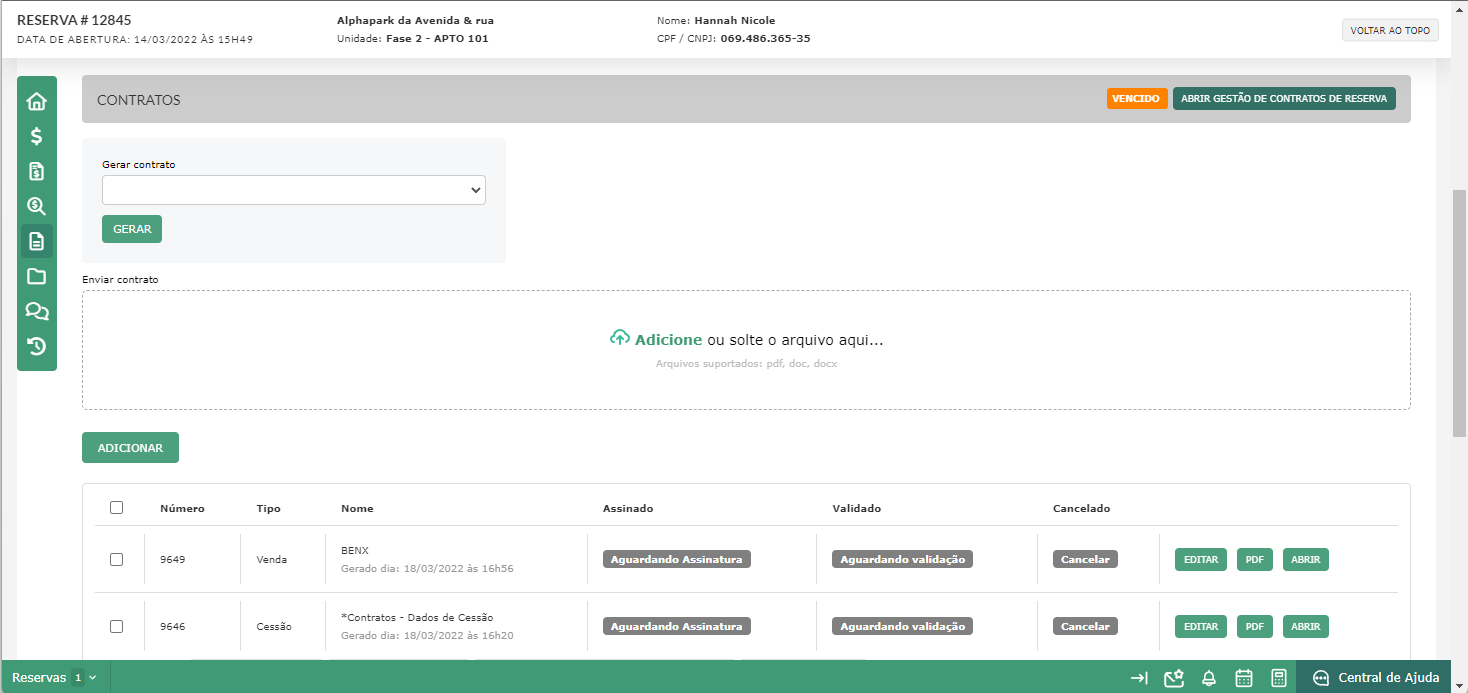
Task: Click EDITAR for contract 9646
Action: (x=1201, y=627)
